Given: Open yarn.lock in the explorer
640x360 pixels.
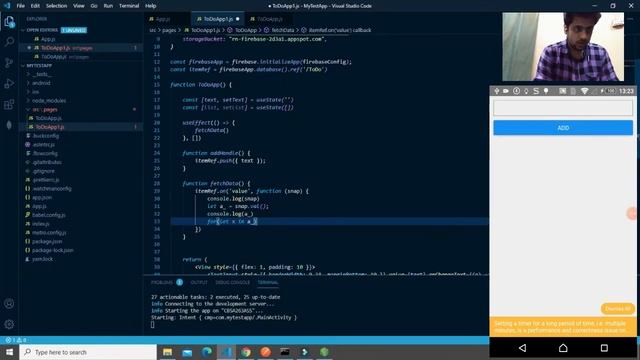Looking at the screenshot, I should tap(42, 259).
